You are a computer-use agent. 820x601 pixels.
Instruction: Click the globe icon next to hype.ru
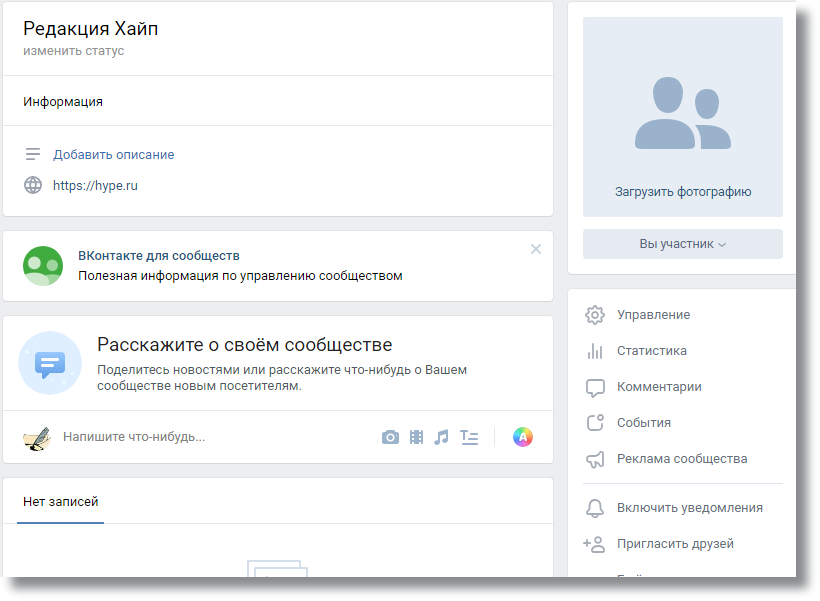point(33,185)
